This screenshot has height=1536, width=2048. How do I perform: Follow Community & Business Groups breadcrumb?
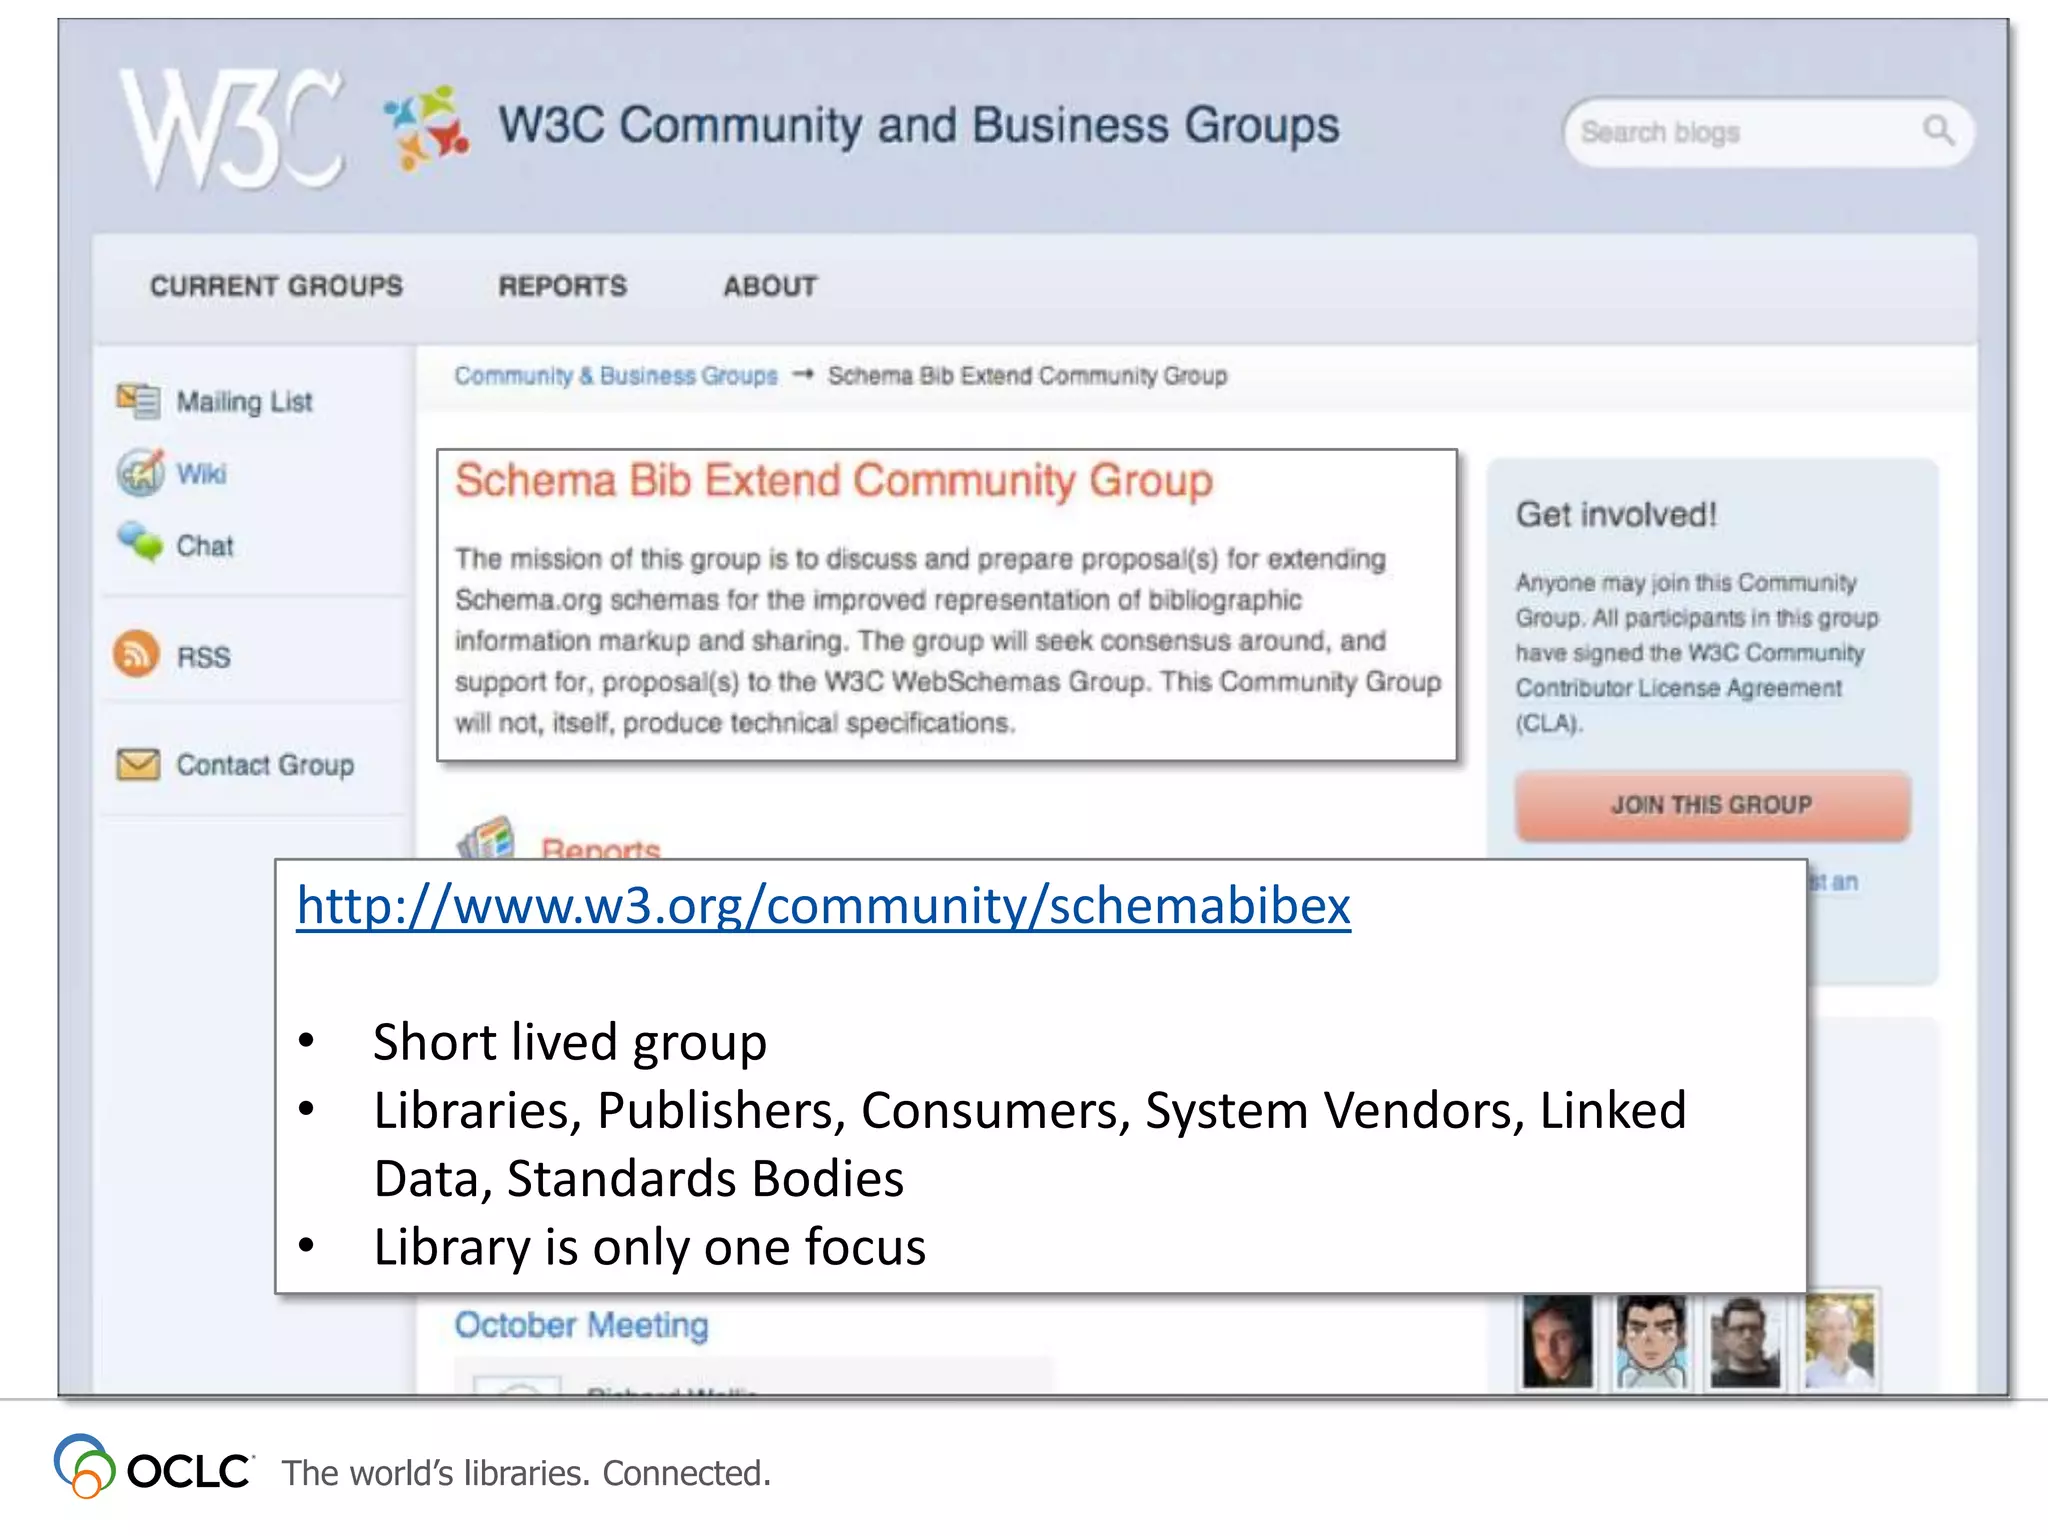615,376
